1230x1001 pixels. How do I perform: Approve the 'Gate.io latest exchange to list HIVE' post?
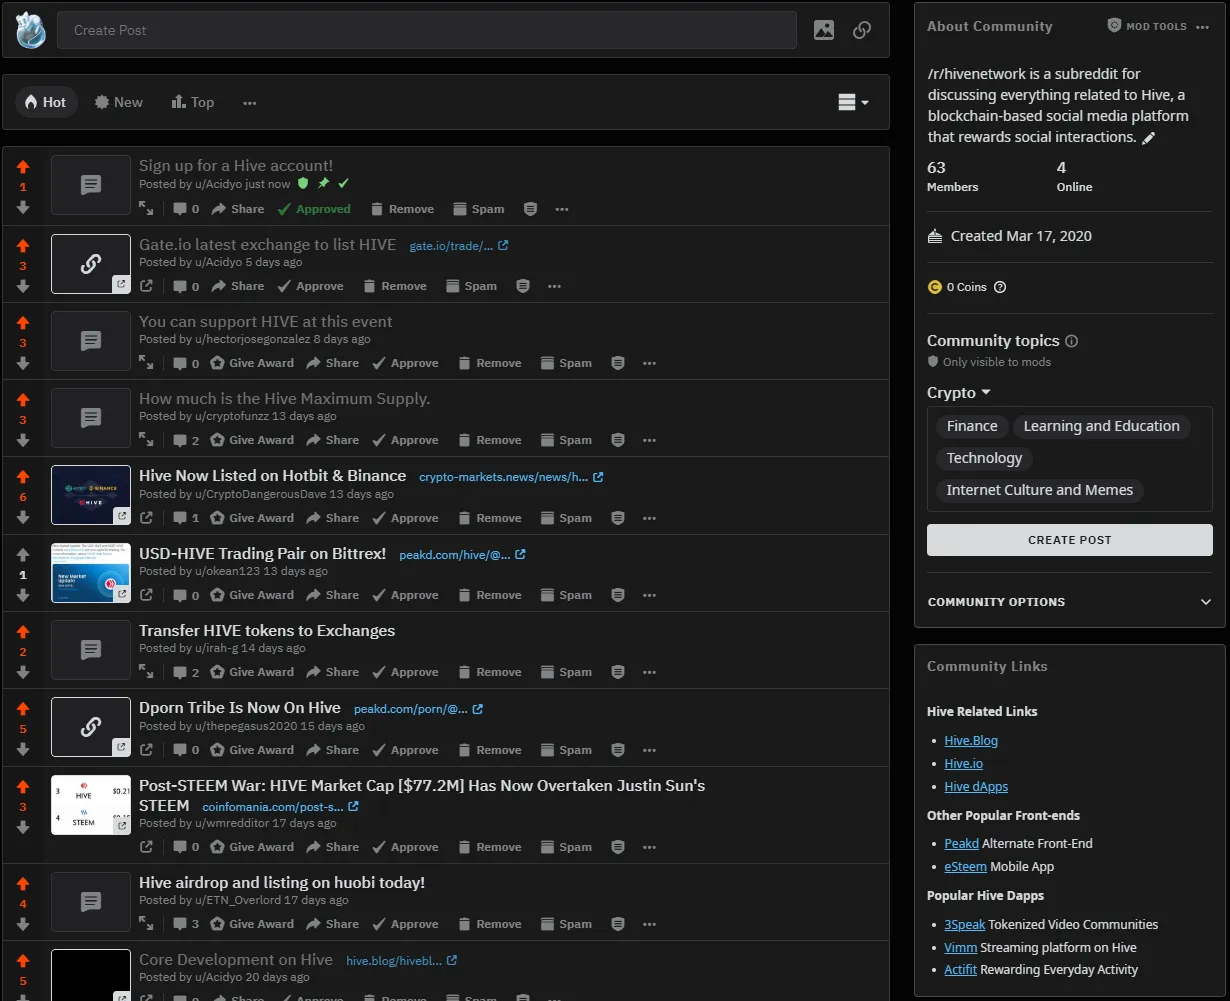(x=310, y=286)
